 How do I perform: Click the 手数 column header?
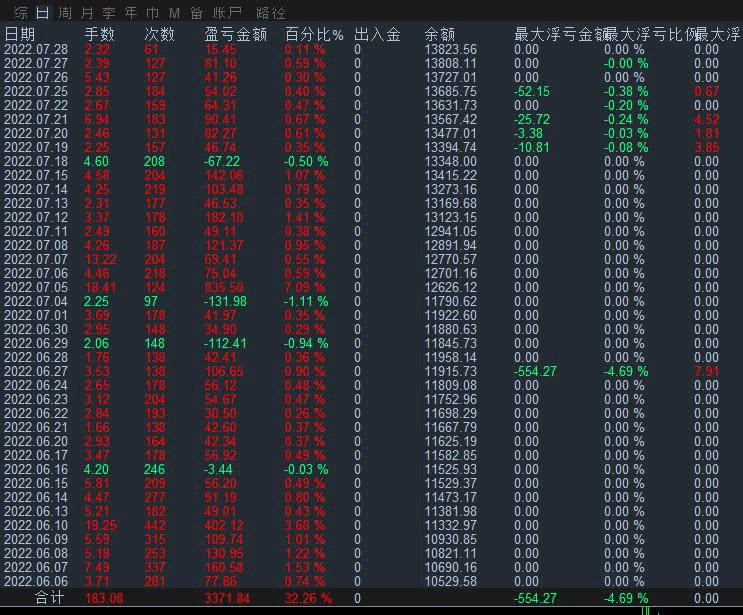100,35
